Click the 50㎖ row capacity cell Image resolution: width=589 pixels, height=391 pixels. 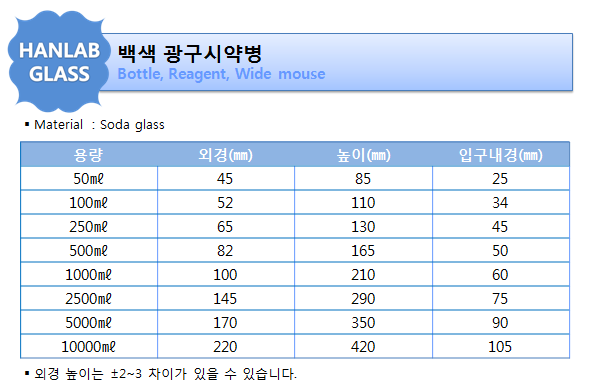pyautogui.click(x=89, y=179)
